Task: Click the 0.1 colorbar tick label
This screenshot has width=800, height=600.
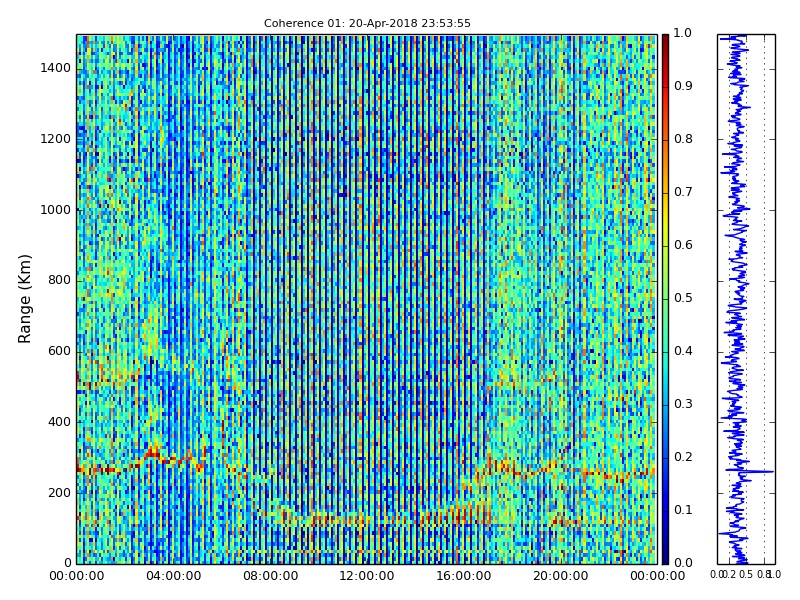Action: [683, 511]
